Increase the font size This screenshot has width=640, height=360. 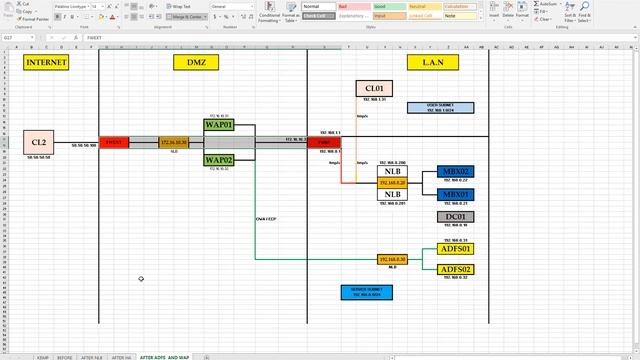(109, 7)
